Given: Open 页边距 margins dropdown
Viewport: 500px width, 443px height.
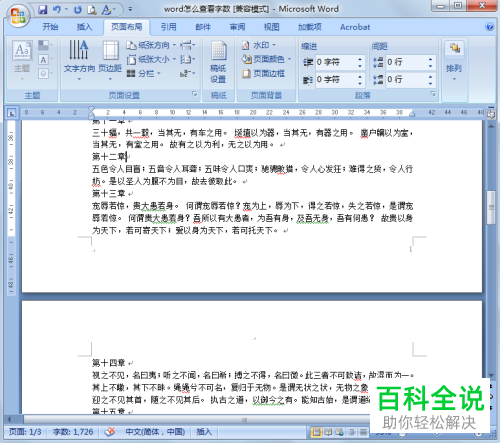Looking at the screenshot, I should pos(110,60).
